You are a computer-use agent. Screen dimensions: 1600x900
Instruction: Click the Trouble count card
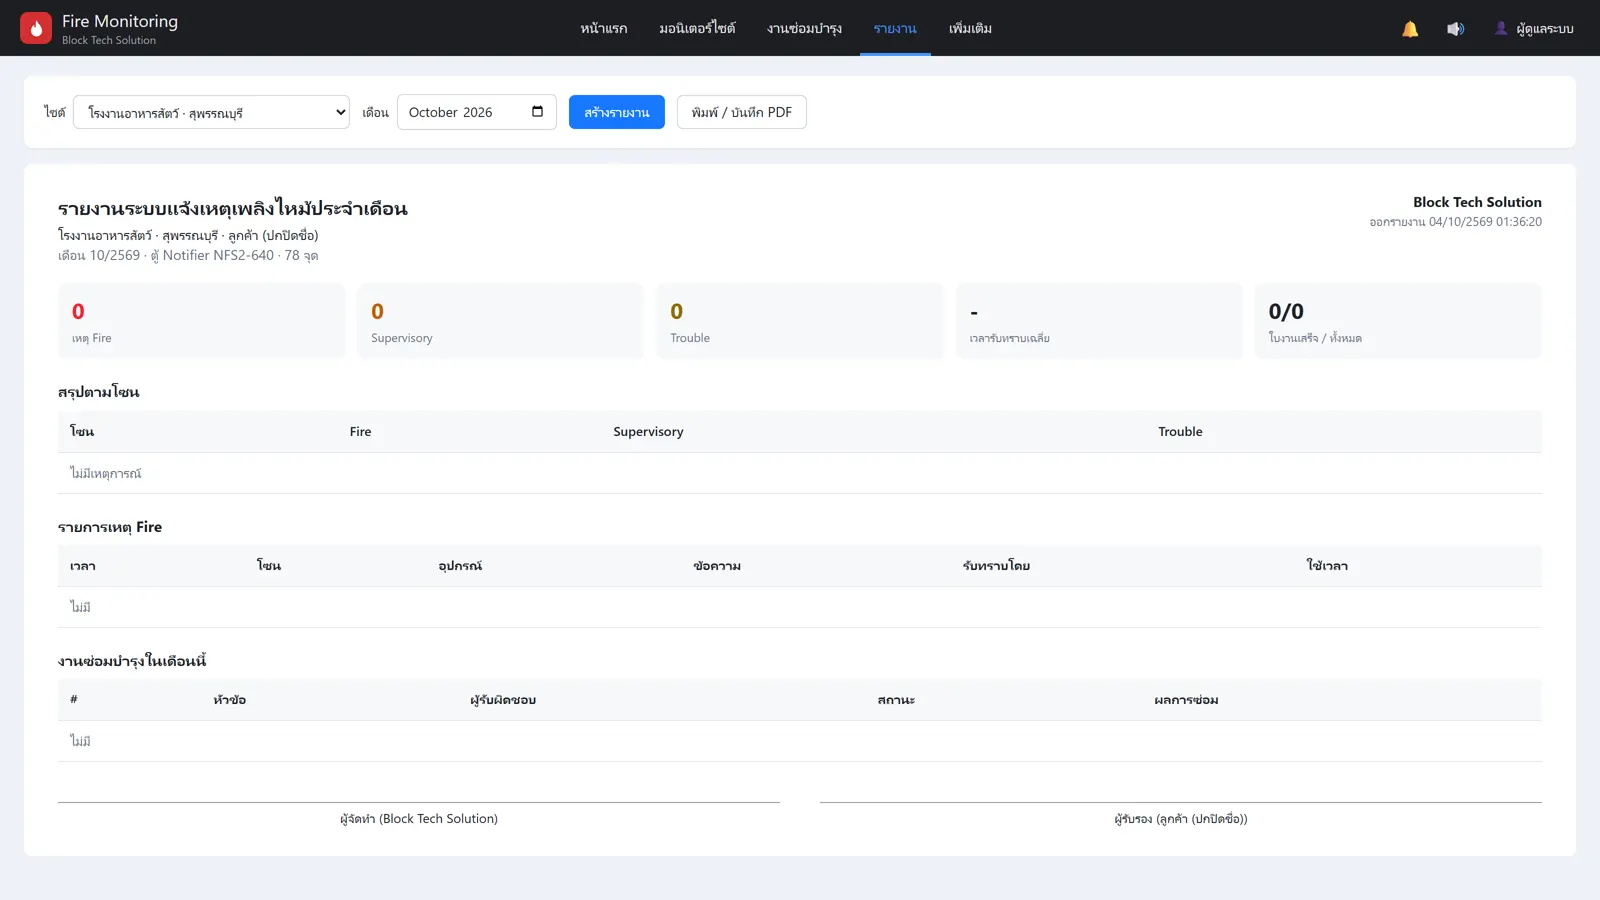point(800,321)
